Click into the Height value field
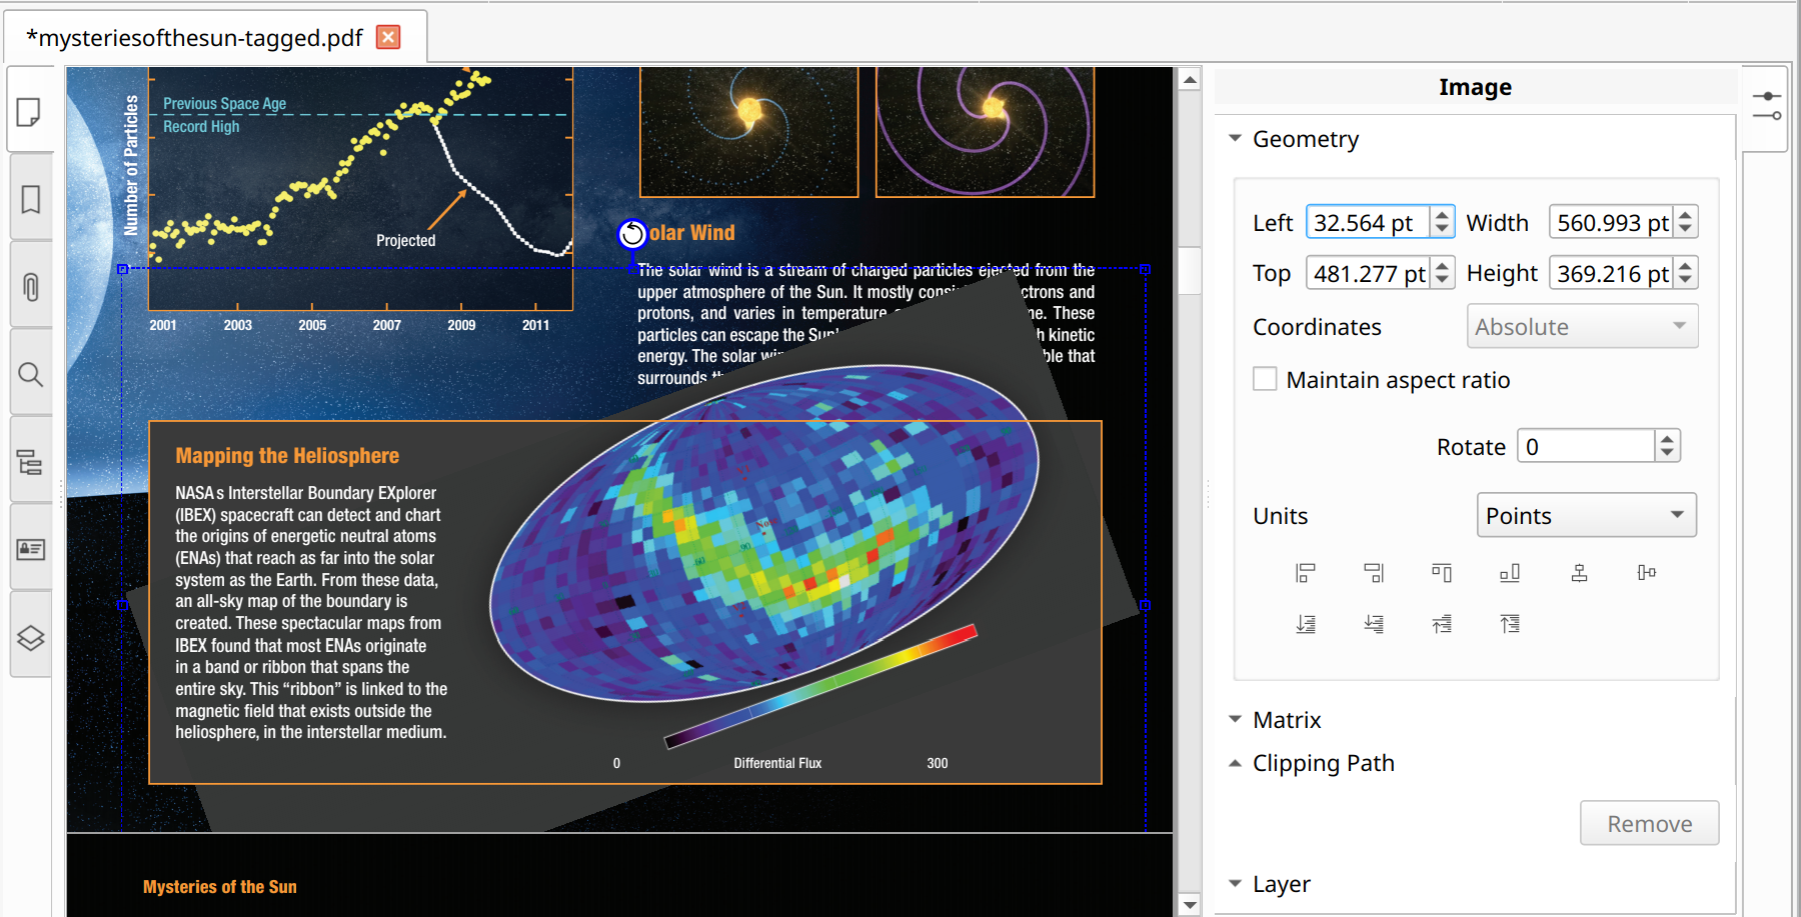Viewport: 1801px width, 917px height. pos(1611,273)
